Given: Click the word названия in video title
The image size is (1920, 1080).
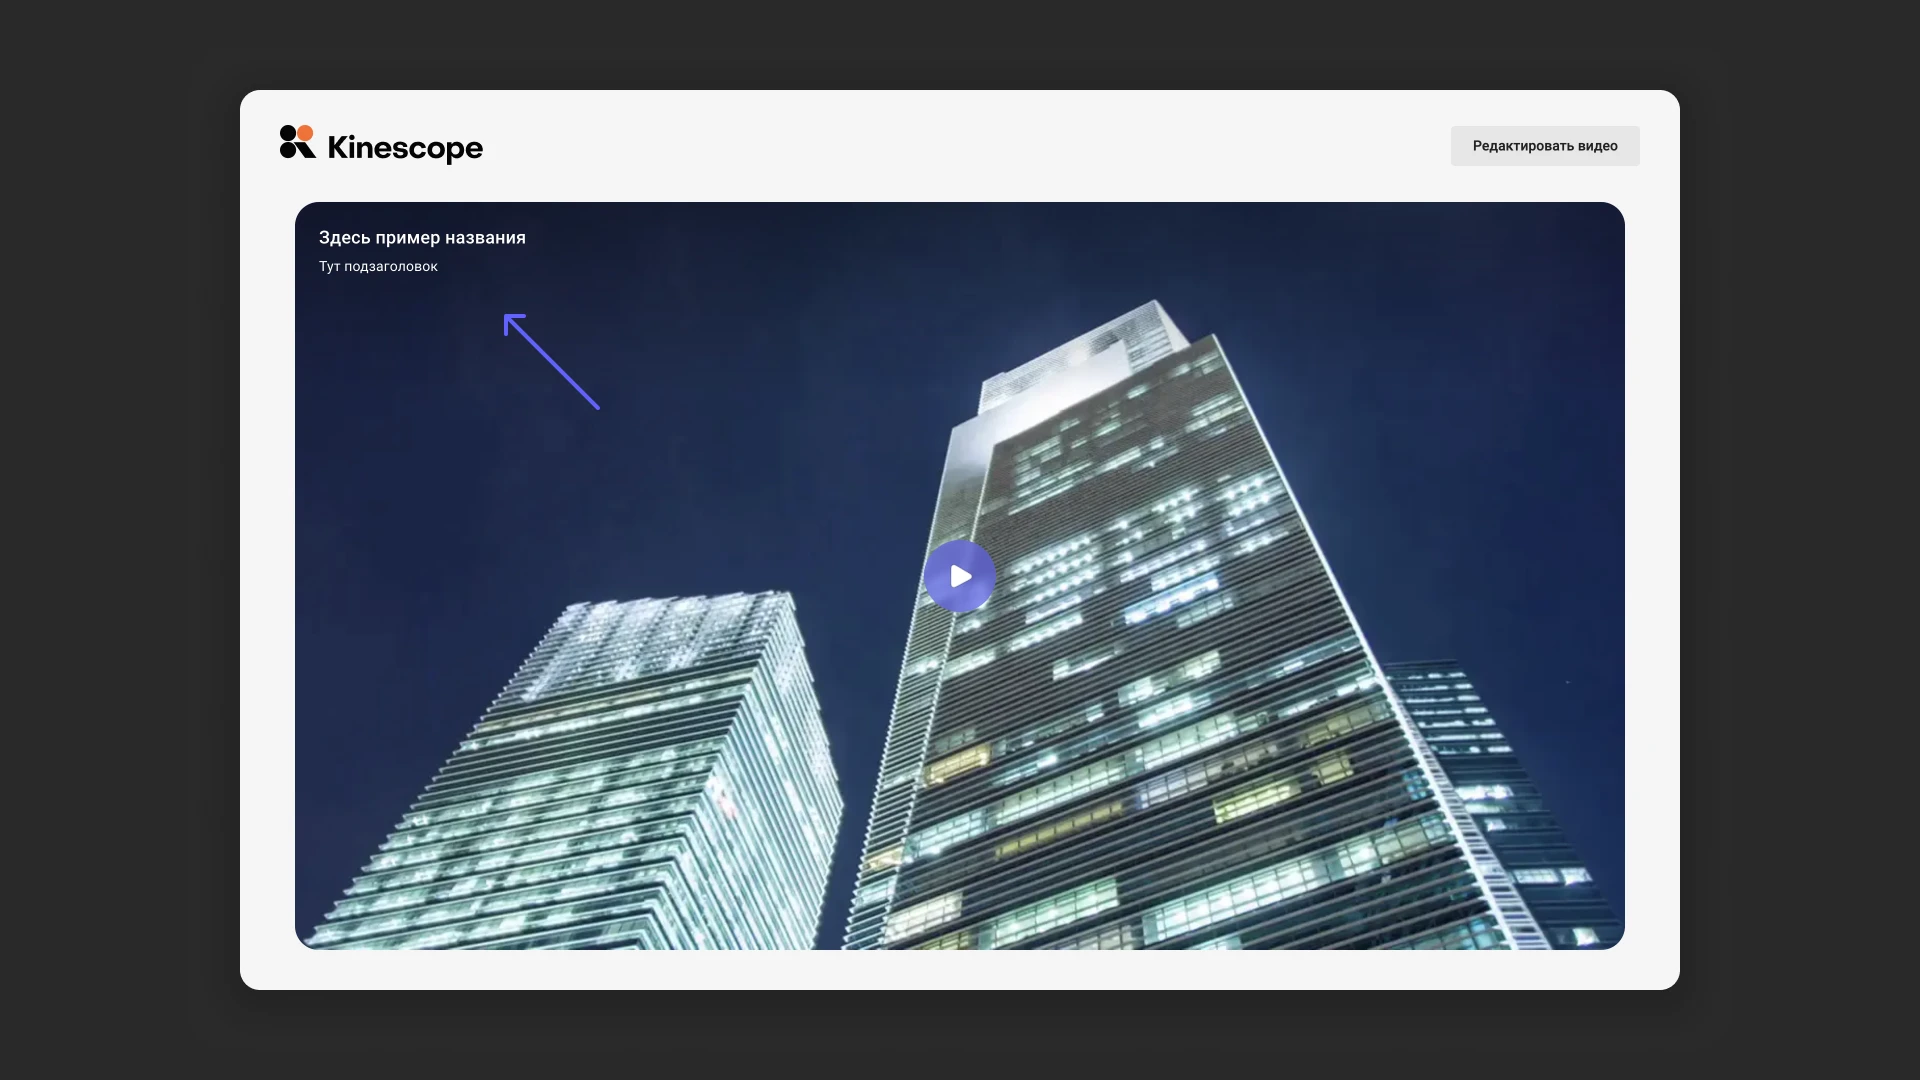Looking at the screenshot, I should pyautogui.click(x=485, y=238).
